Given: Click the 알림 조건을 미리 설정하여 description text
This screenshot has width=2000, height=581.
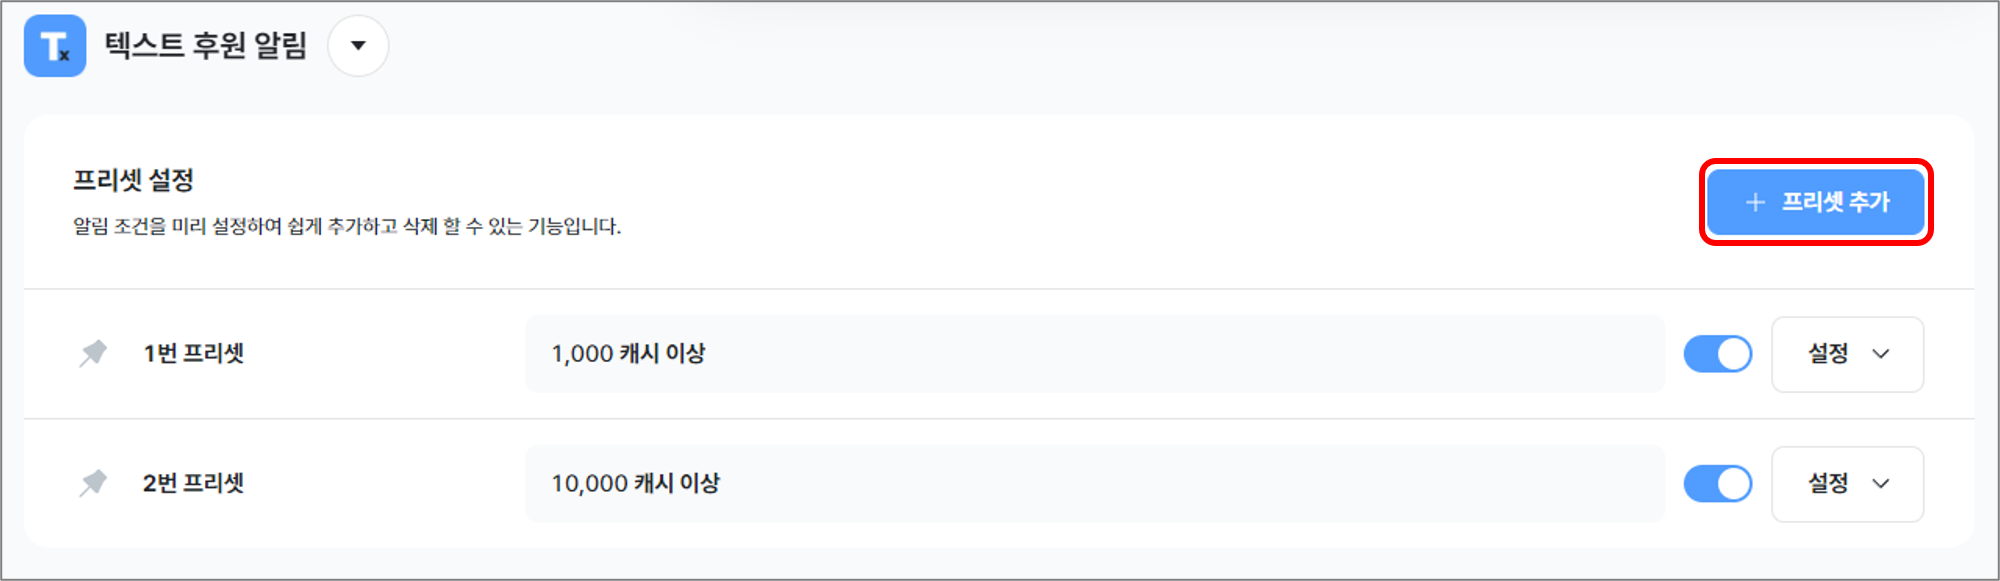Looking at the screenshot, I should point(347,227).
